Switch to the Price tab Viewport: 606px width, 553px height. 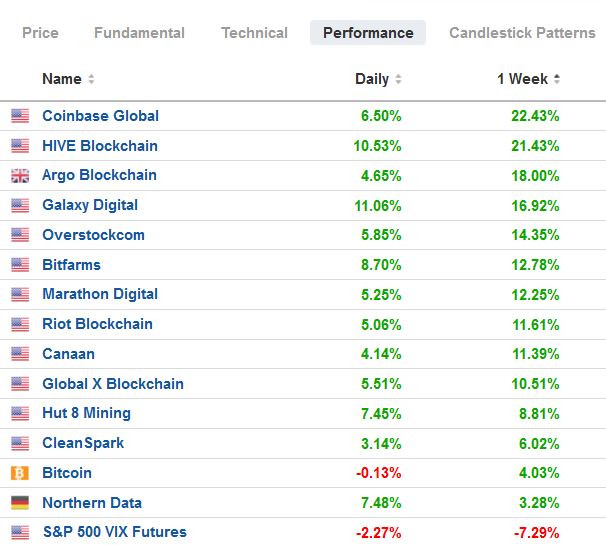click(40, 33)
